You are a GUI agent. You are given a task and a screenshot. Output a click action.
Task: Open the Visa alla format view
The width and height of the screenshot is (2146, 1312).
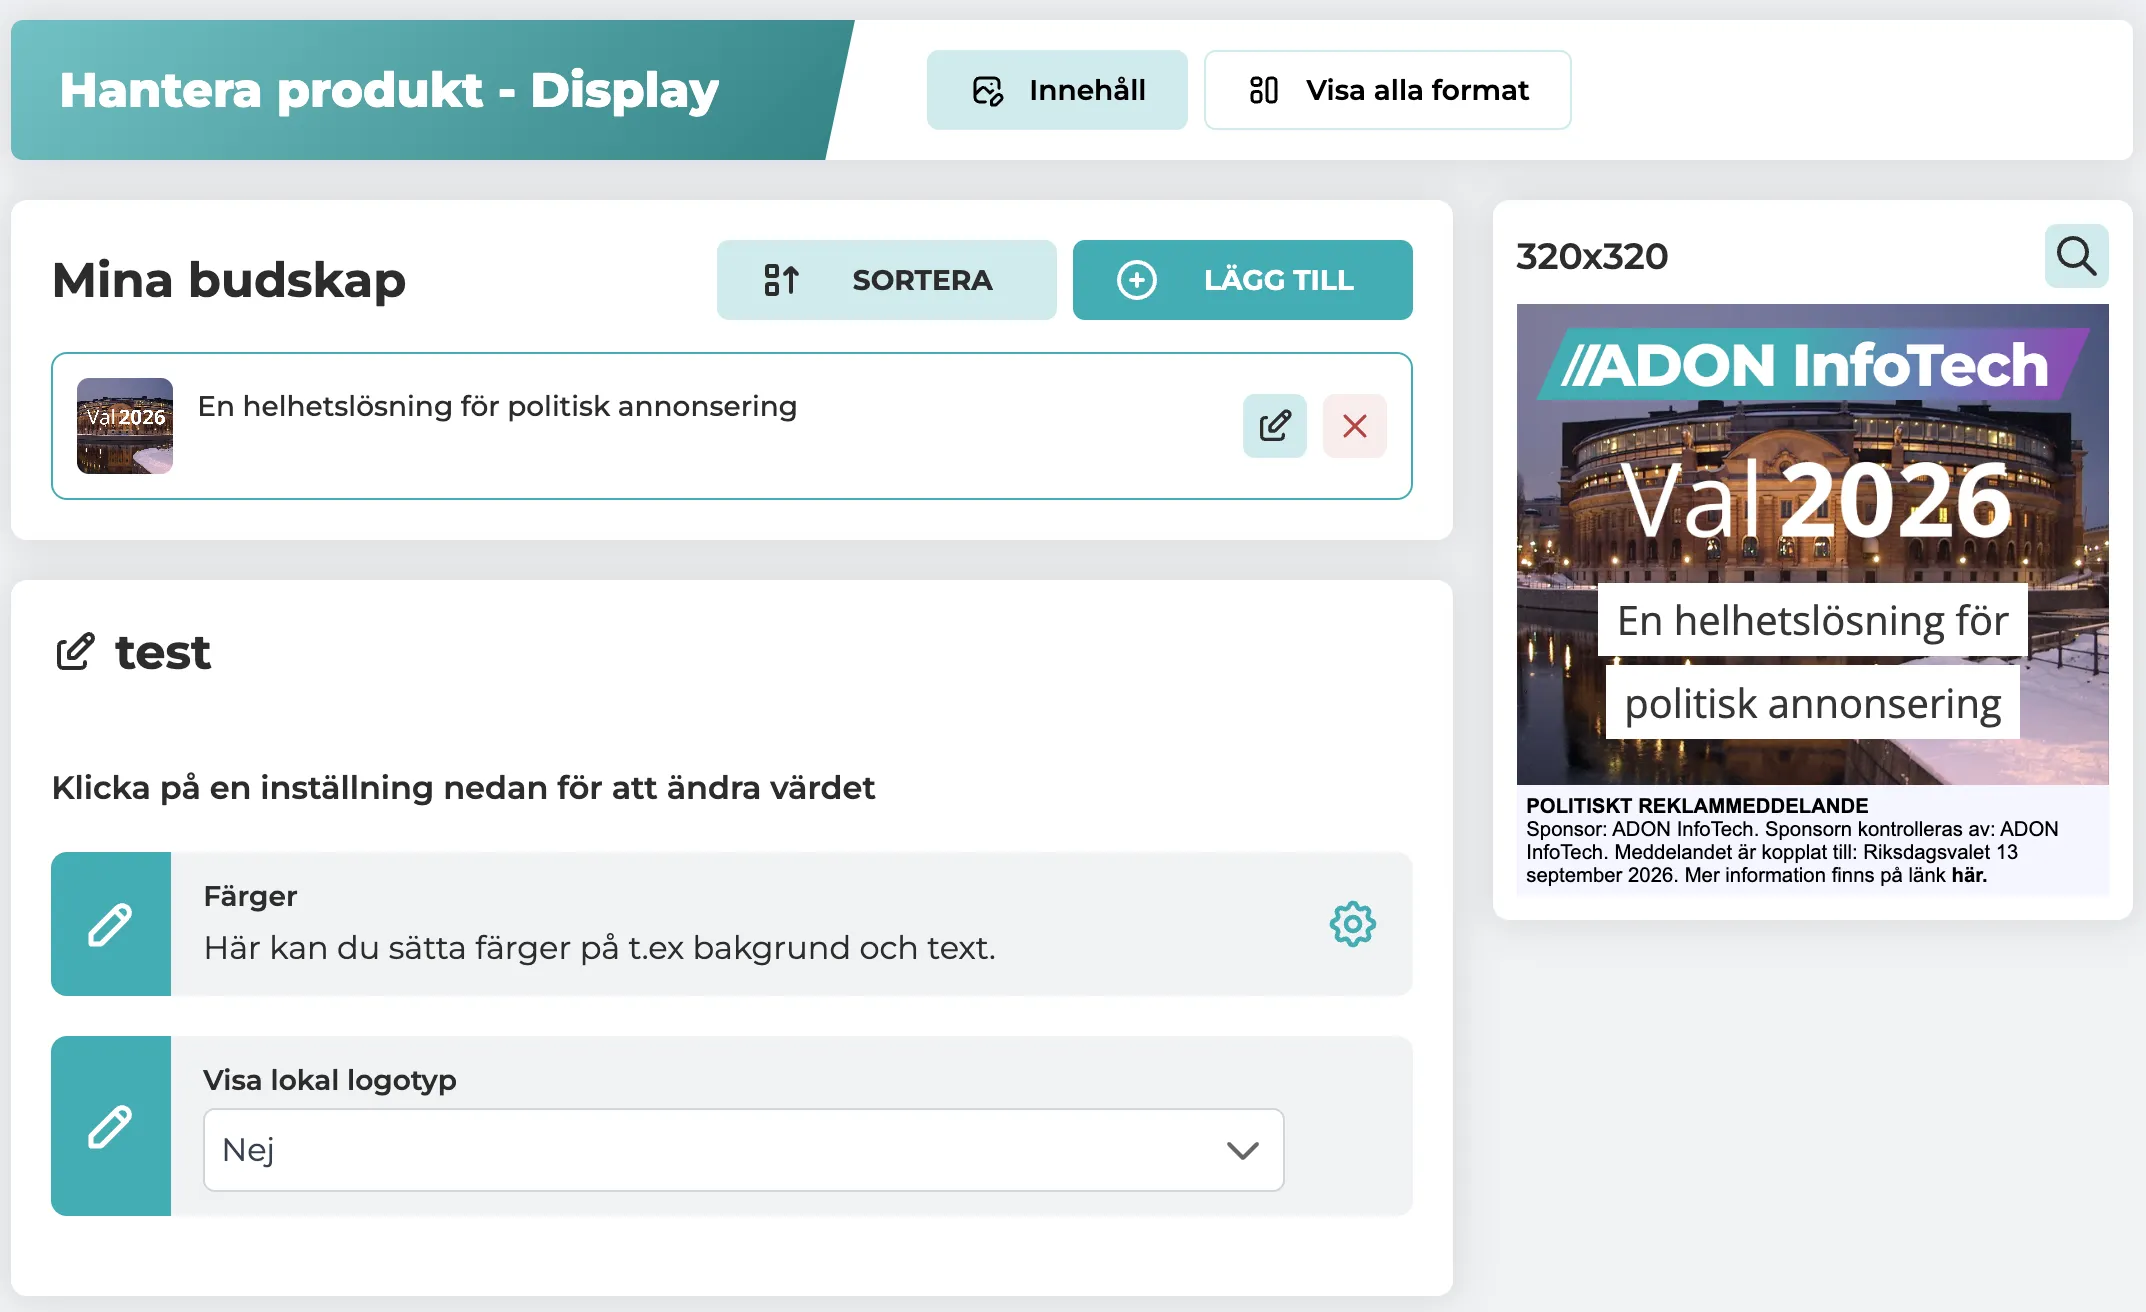(x=1388, y=89)
